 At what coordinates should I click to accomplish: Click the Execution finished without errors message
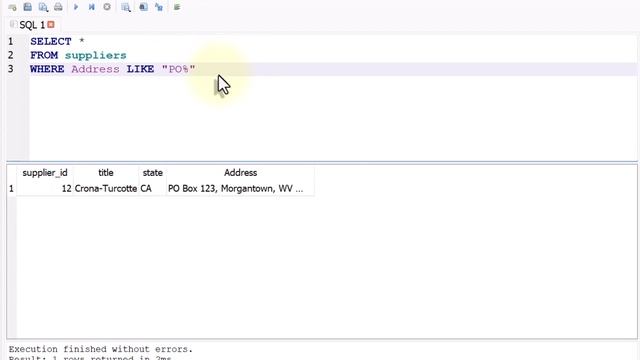coord(100,349)
